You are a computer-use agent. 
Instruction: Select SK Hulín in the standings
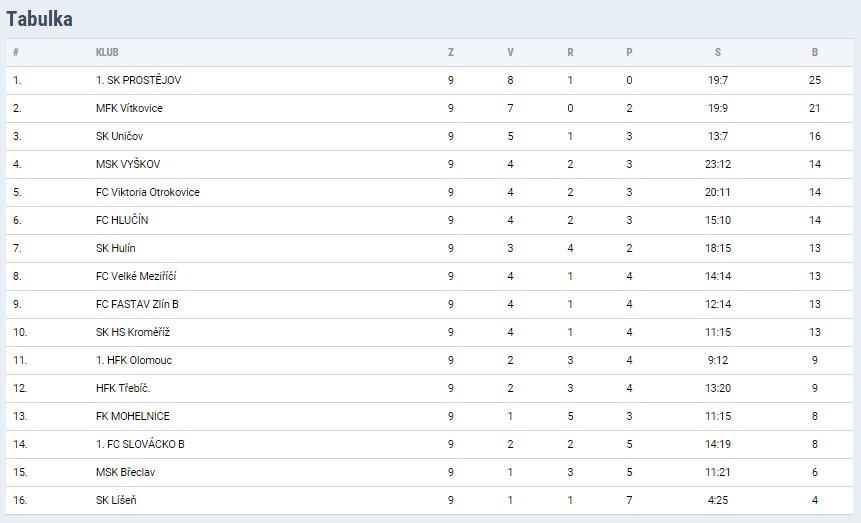point(117,248)
